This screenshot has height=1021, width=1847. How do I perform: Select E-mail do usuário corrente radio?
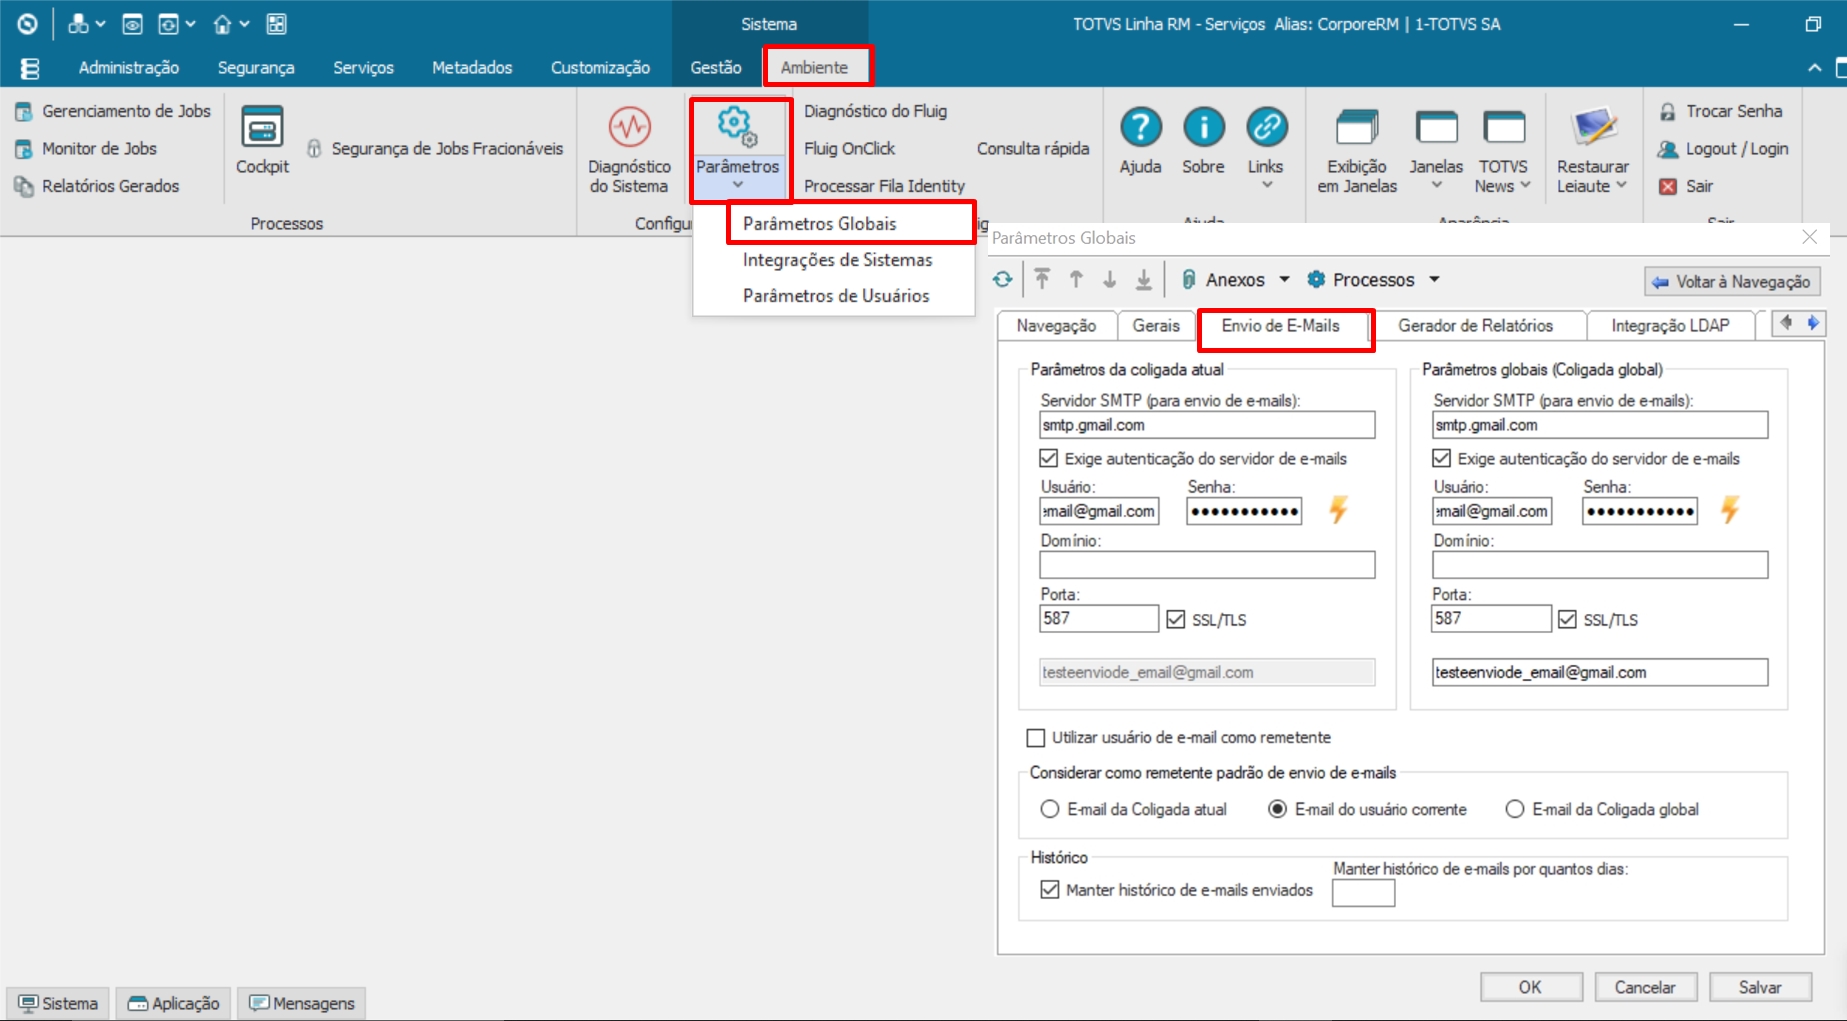(x=1277, y=809)
